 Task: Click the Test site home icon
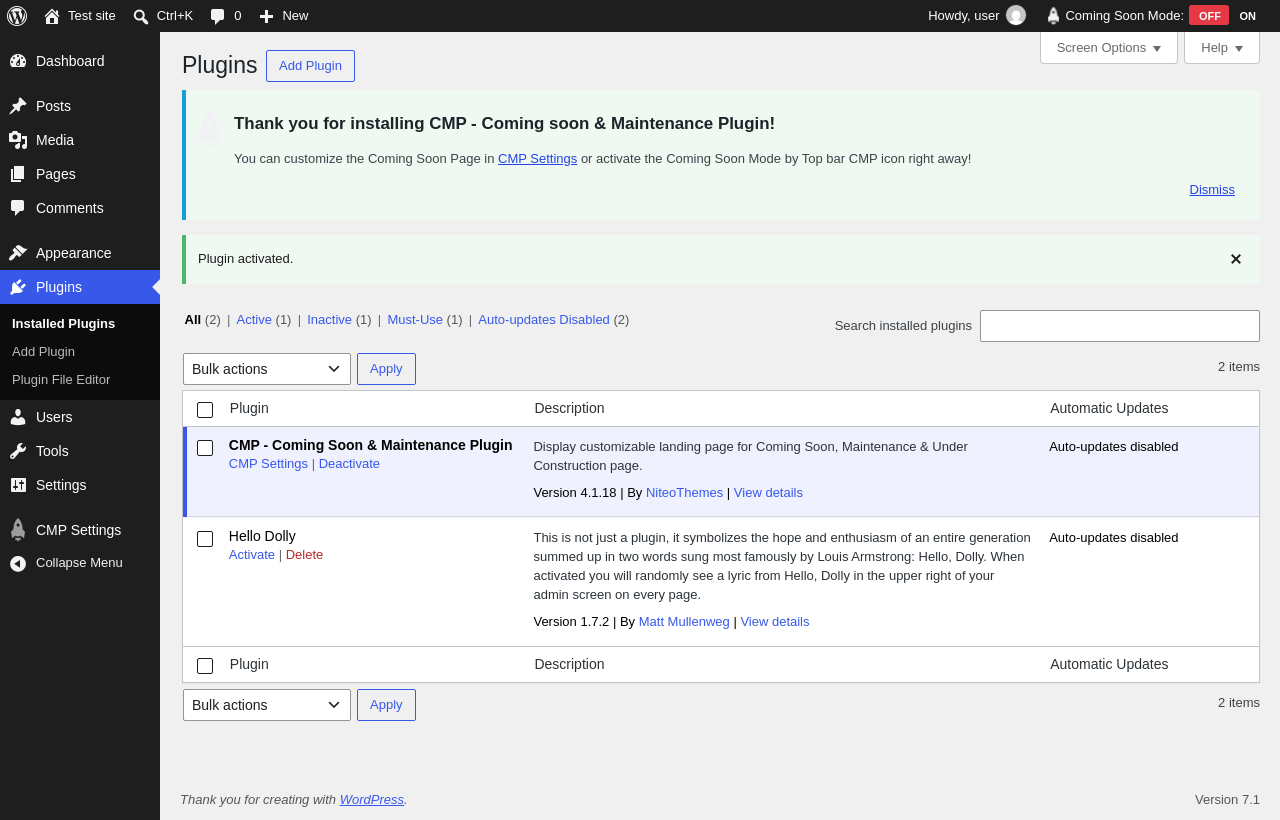52,16
